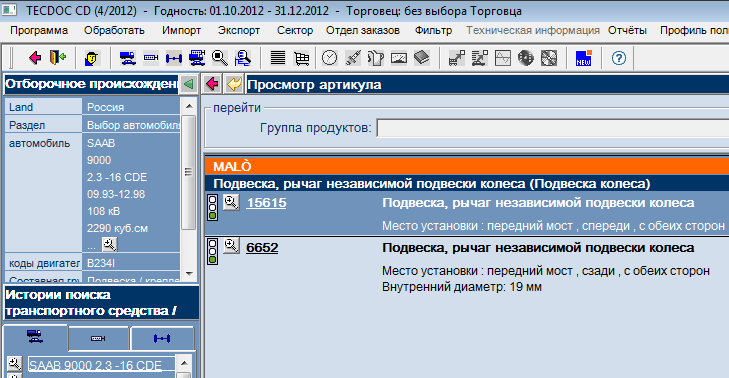729x378 pixels.
Task: Open the Фильтр menu
Action: 433,30
